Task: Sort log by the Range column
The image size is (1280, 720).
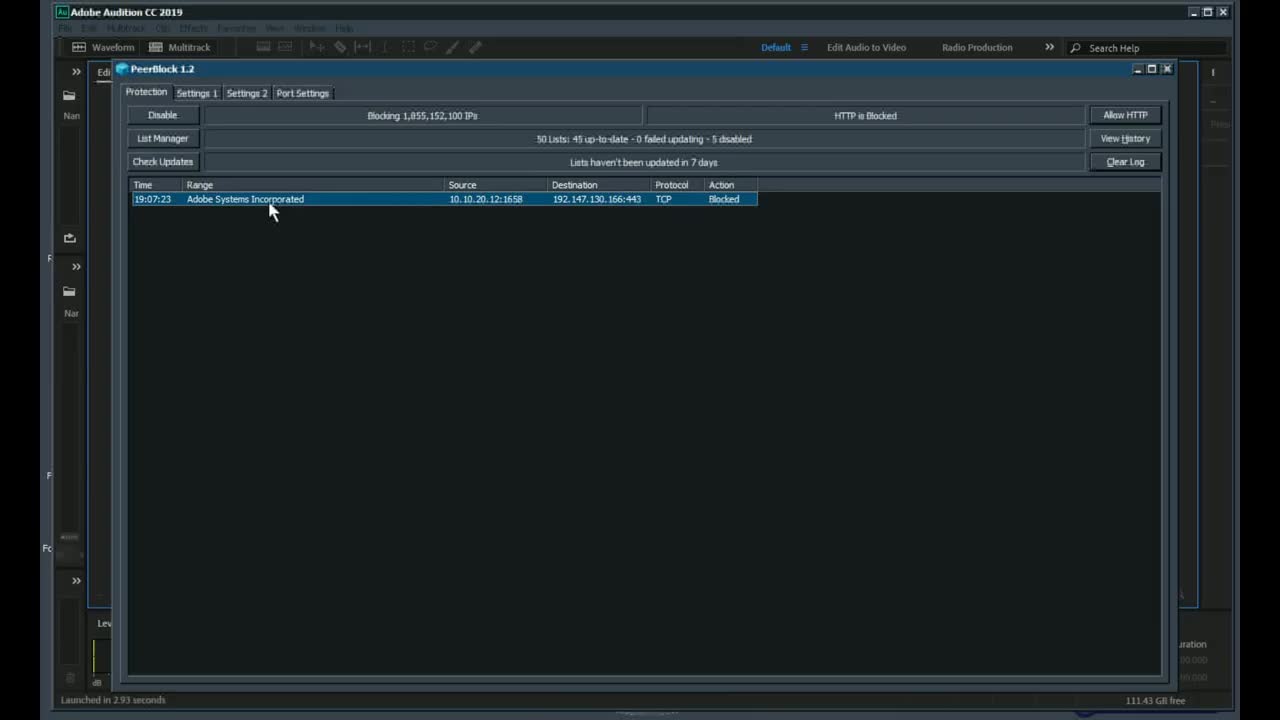Action: point(314,185)
